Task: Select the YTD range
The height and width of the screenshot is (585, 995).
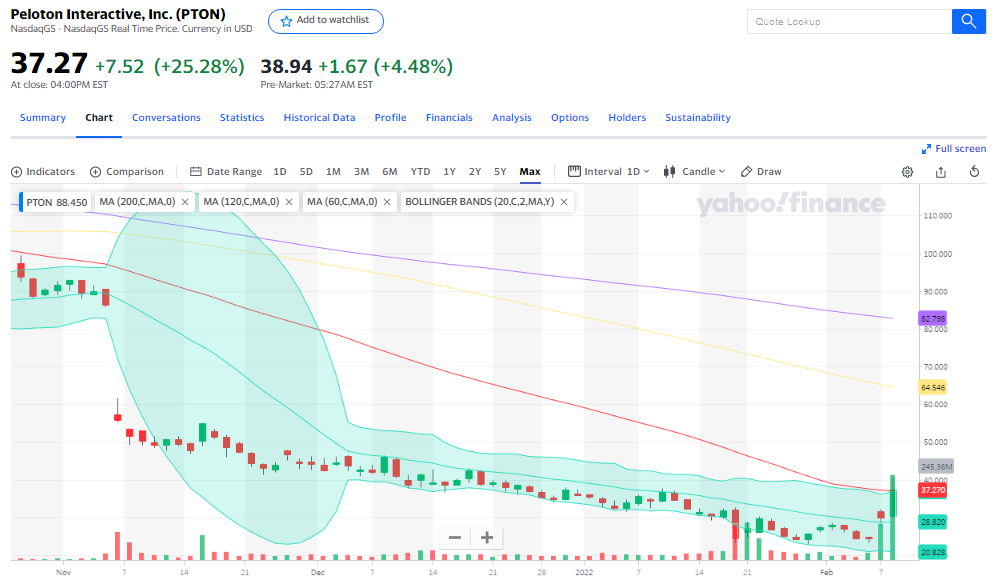Action: click(420, 171)
